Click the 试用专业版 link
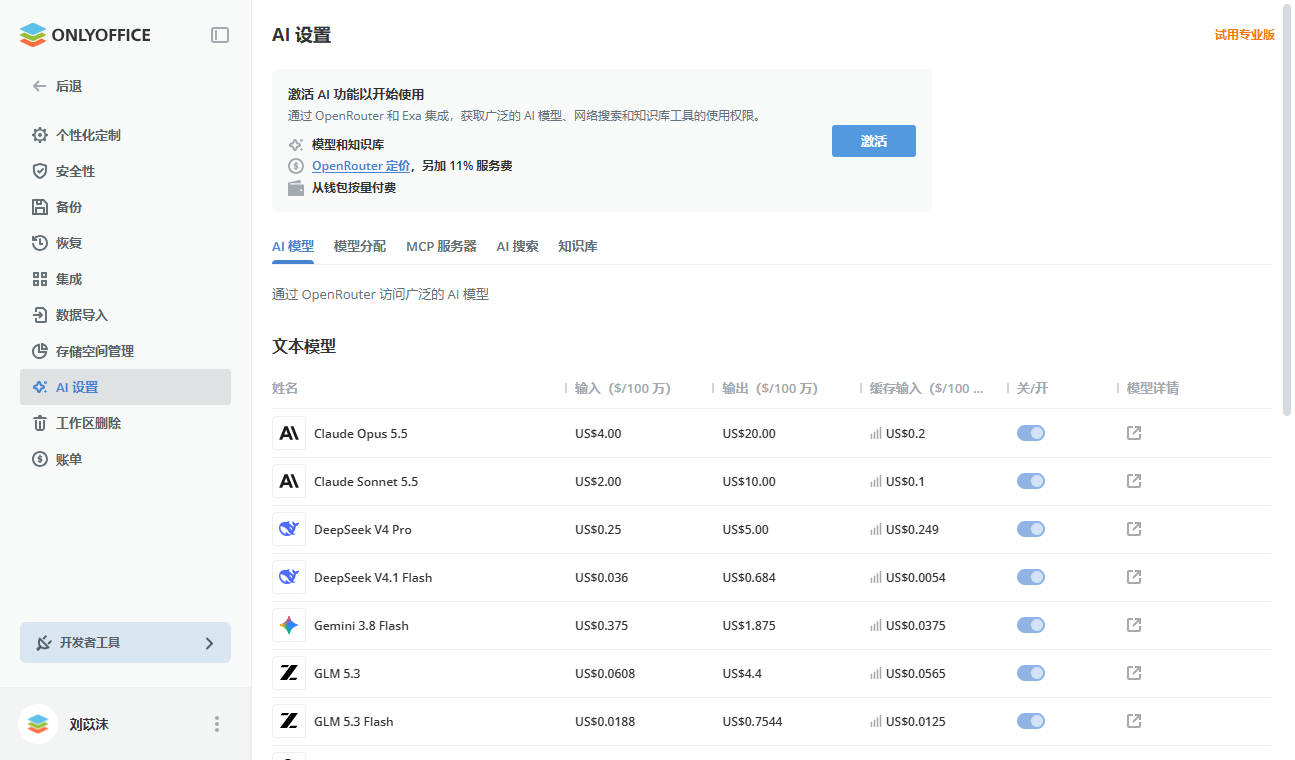The width and height of the screenshot is (1295, 760). [1245, 34]
